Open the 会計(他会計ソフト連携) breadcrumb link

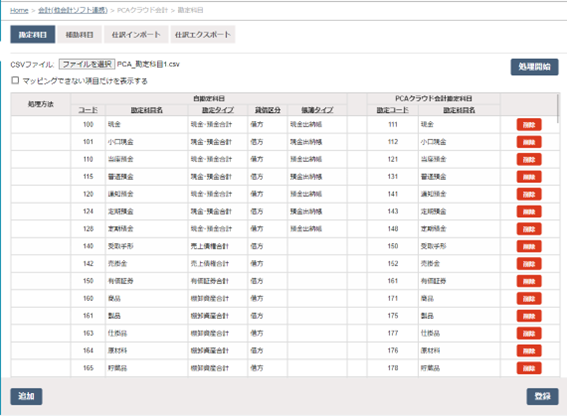[73, 10]
